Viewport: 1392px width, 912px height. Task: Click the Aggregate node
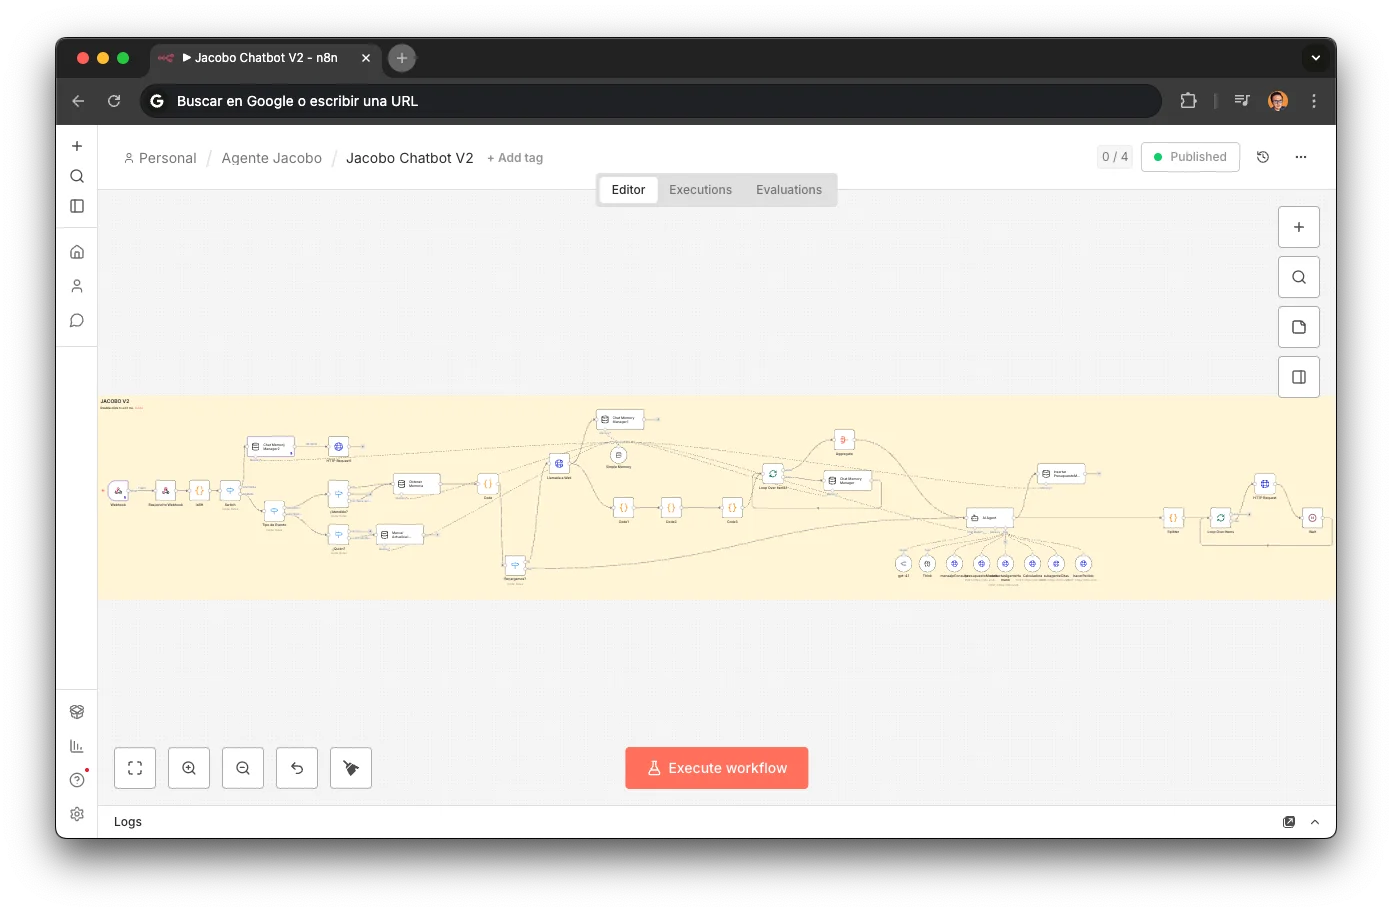[844, 439]
